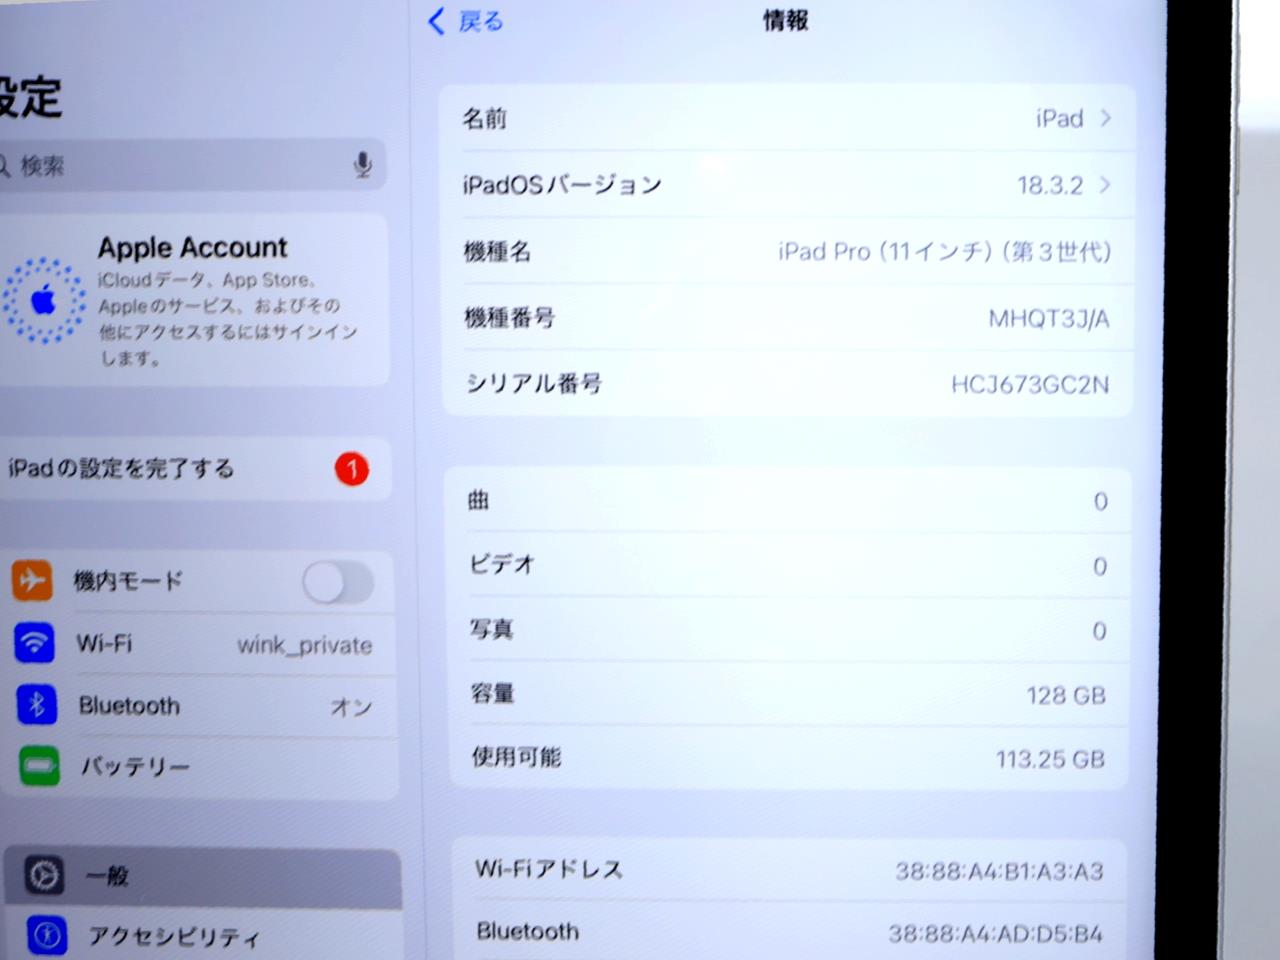The height and width of the screenshot is (960, 1280).
Task: Tap the ビデオ row label
Action: click(502, 564)
